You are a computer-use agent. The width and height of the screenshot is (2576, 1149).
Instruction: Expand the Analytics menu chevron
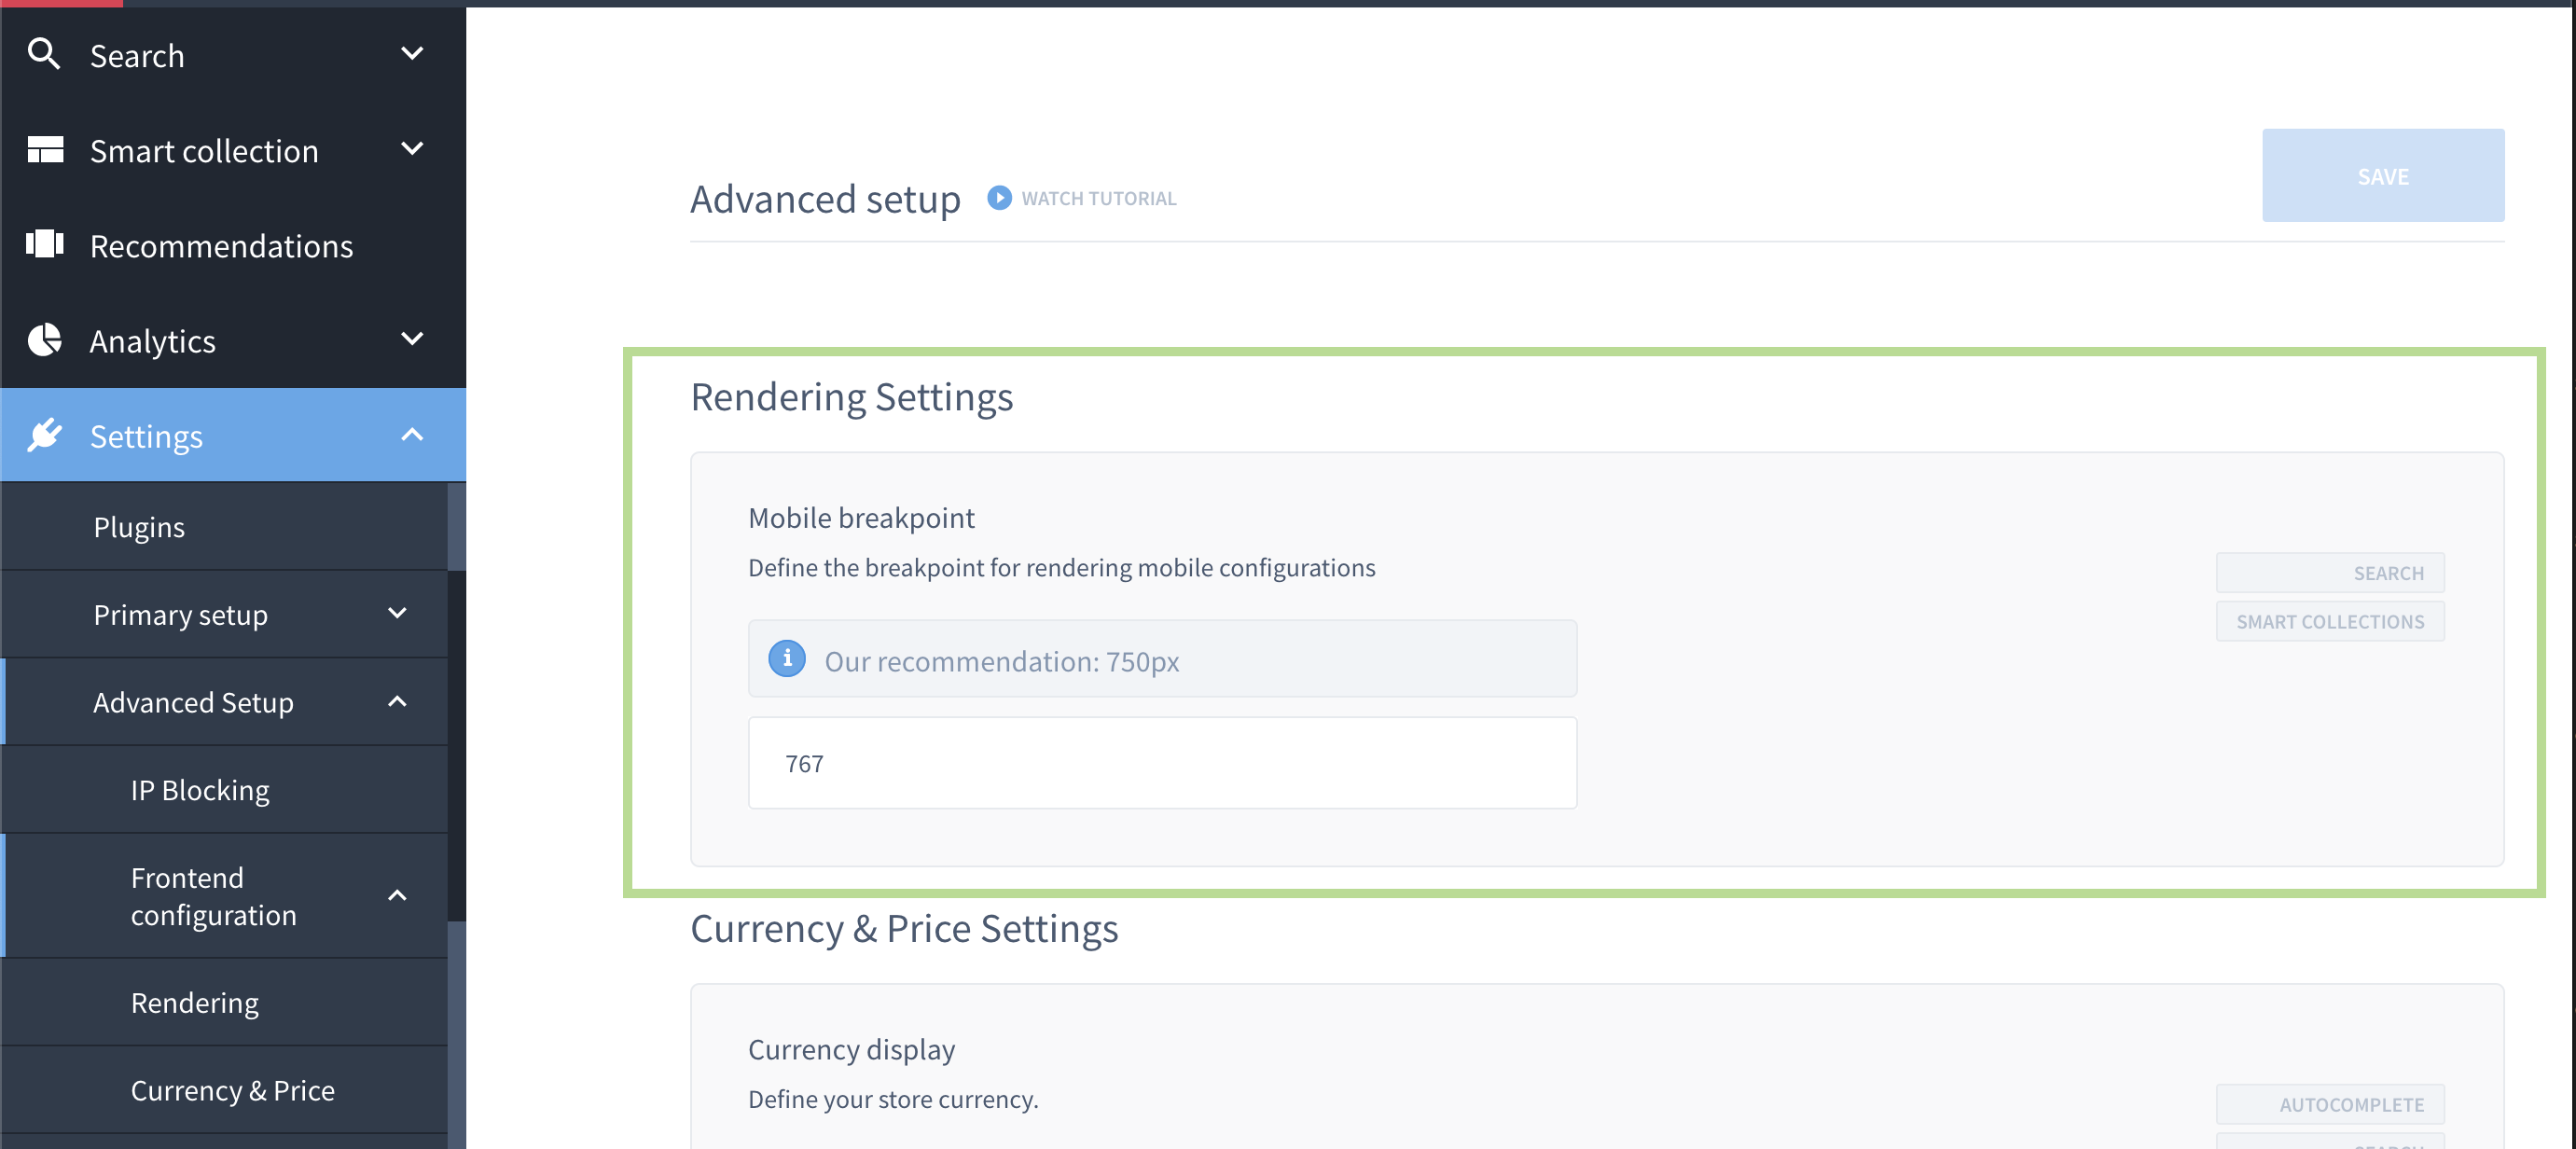[412, 339]
